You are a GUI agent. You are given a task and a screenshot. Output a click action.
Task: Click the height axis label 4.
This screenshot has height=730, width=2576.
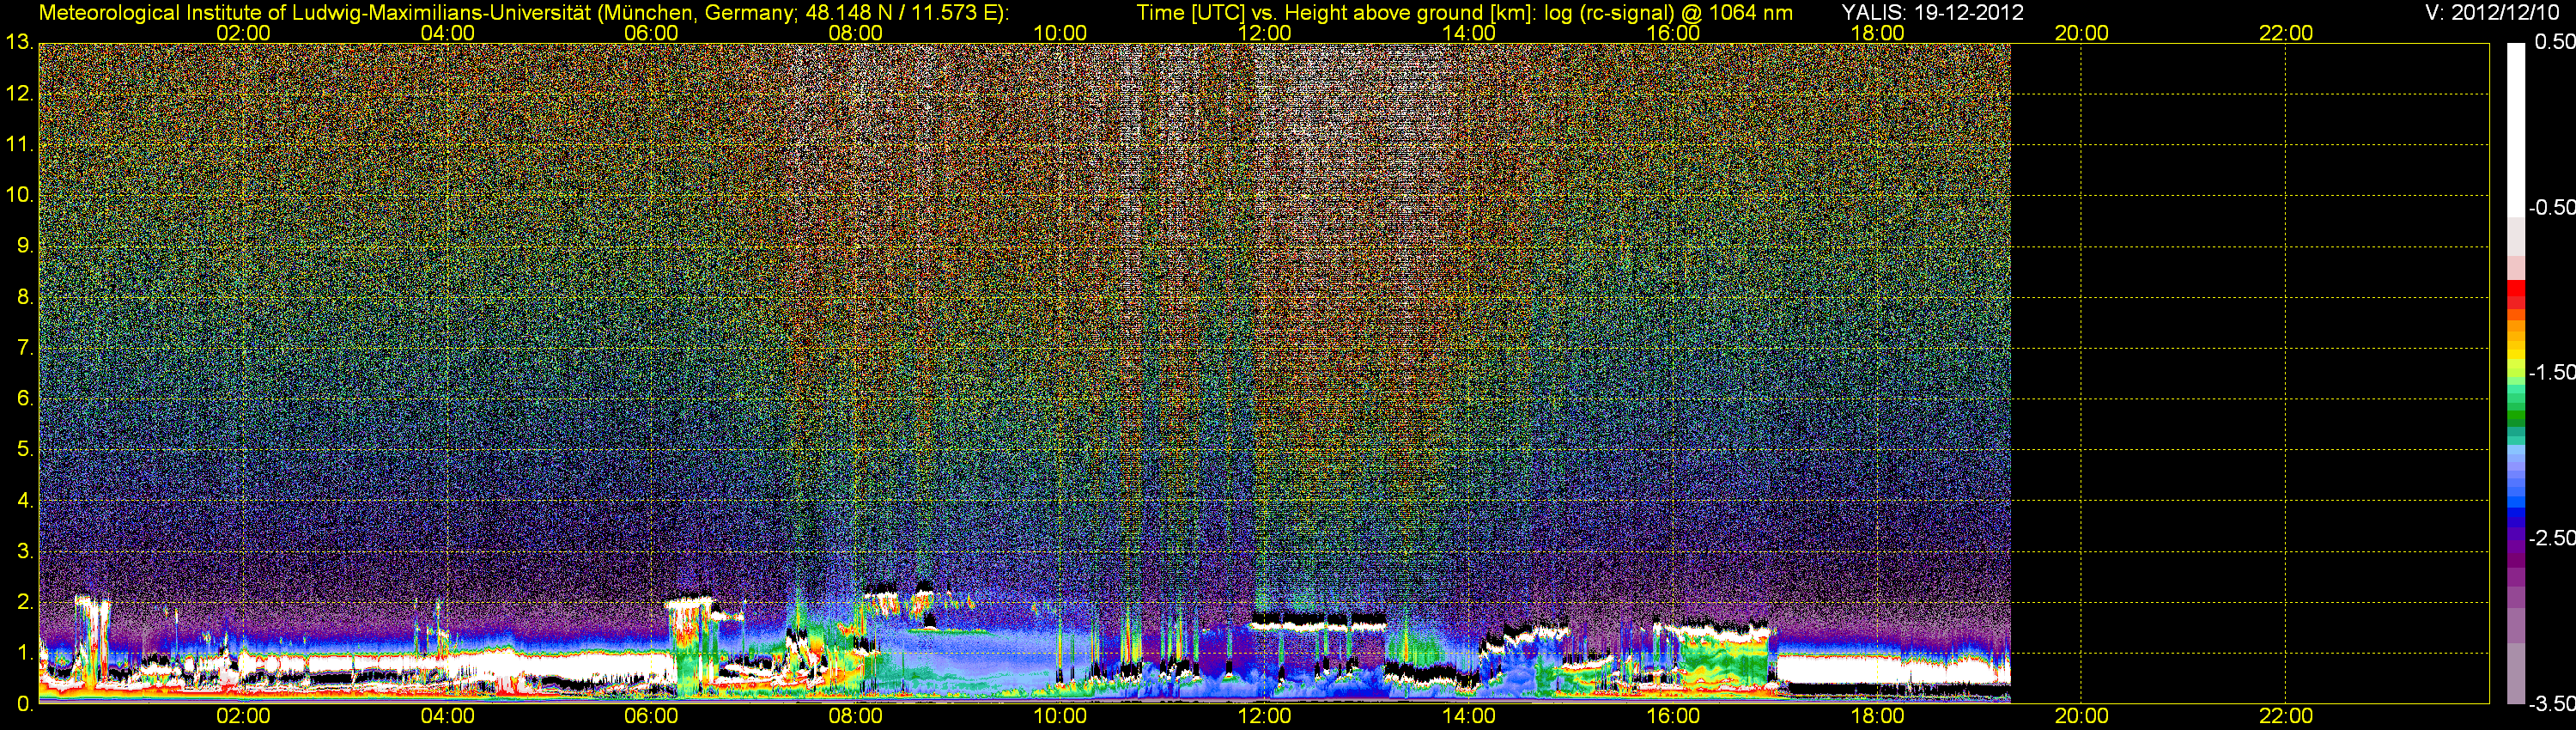25,500
